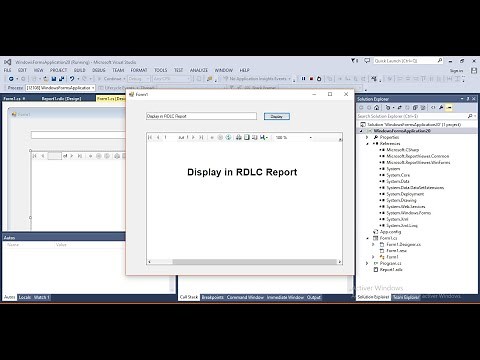Select WindowsFormsApplication20 project node
Image resolution: width=480 pixels, height=360 pixels.
(402, 131)
